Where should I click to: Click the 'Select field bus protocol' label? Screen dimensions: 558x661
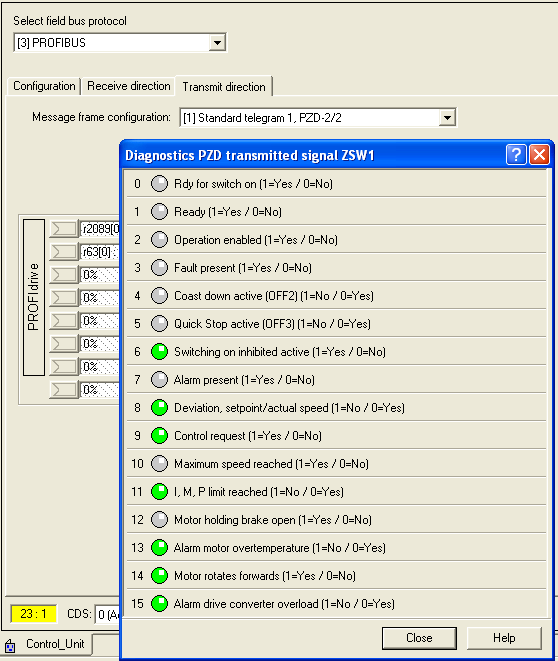(70, 21)
